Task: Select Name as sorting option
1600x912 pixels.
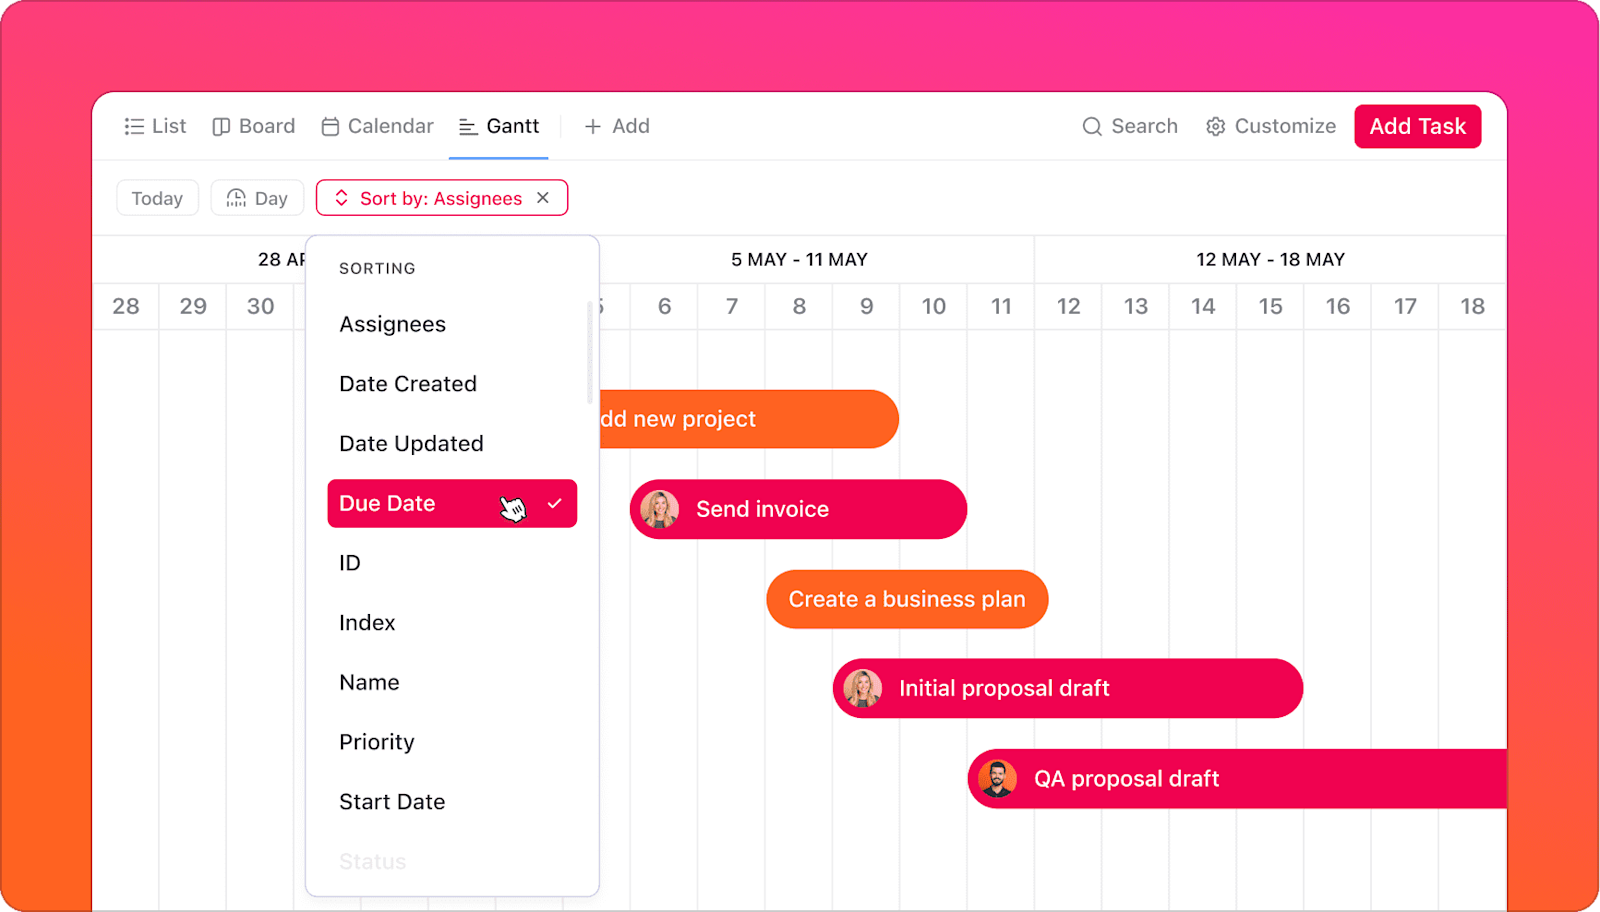Action: (369, 681)
